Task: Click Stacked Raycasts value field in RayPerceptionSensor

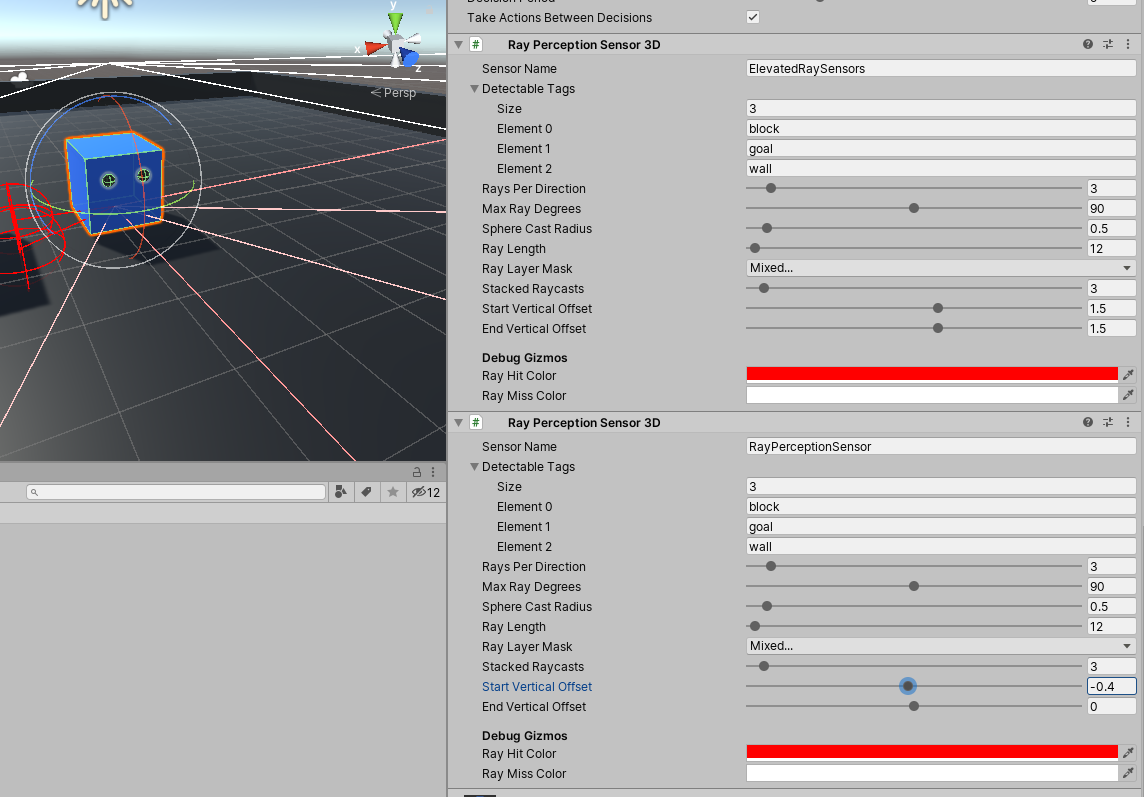Action: click(1111, 666)
